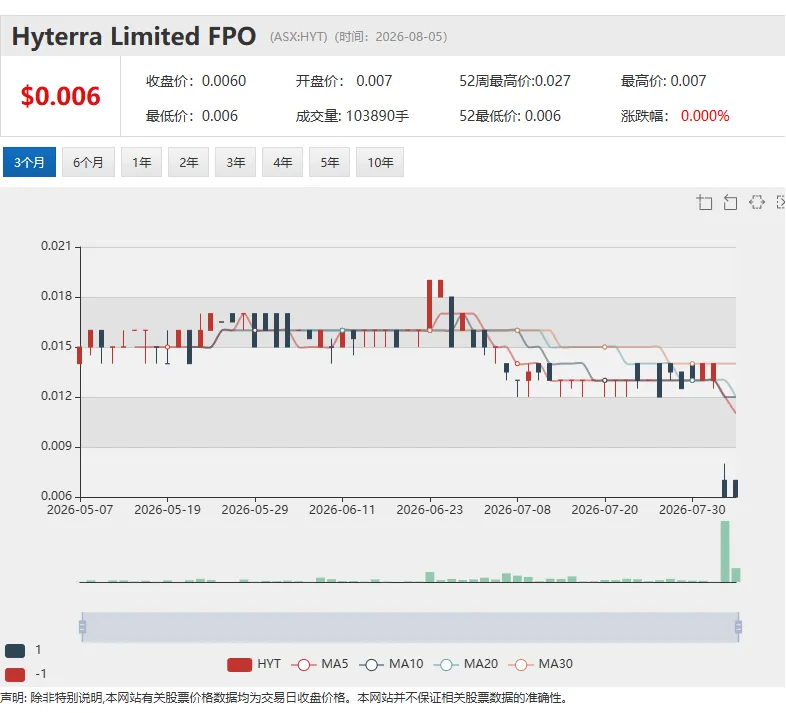Switch chart to 4年 range
This screenshot has height=713, width=786.
pos(283,162)
